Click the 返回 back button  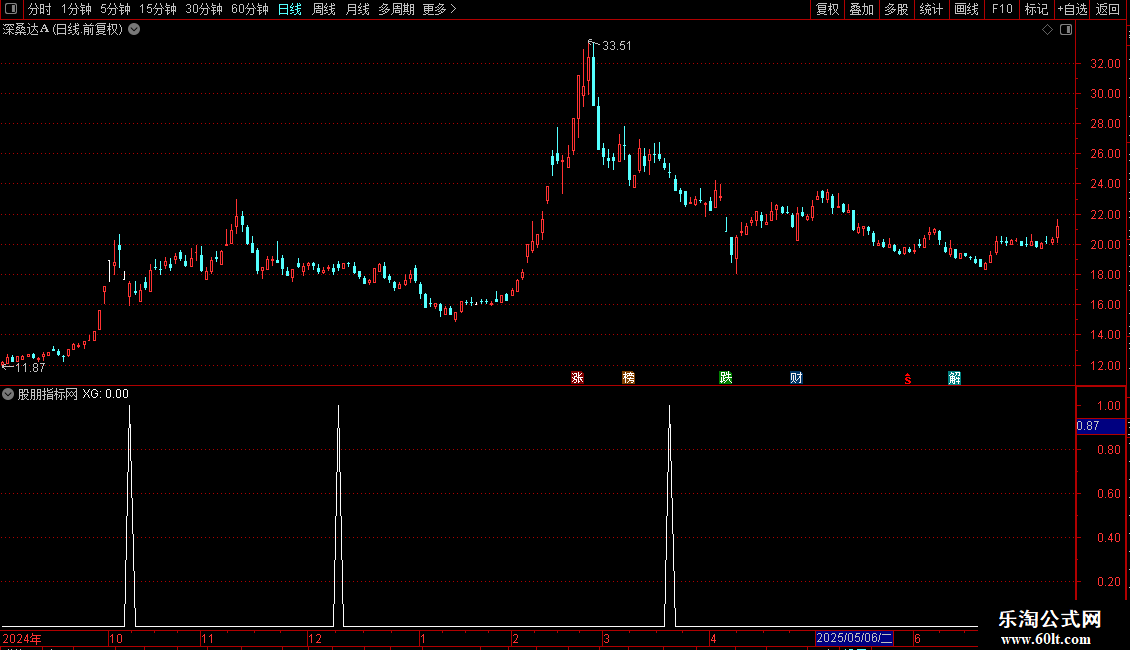[x=1108, y=9]
